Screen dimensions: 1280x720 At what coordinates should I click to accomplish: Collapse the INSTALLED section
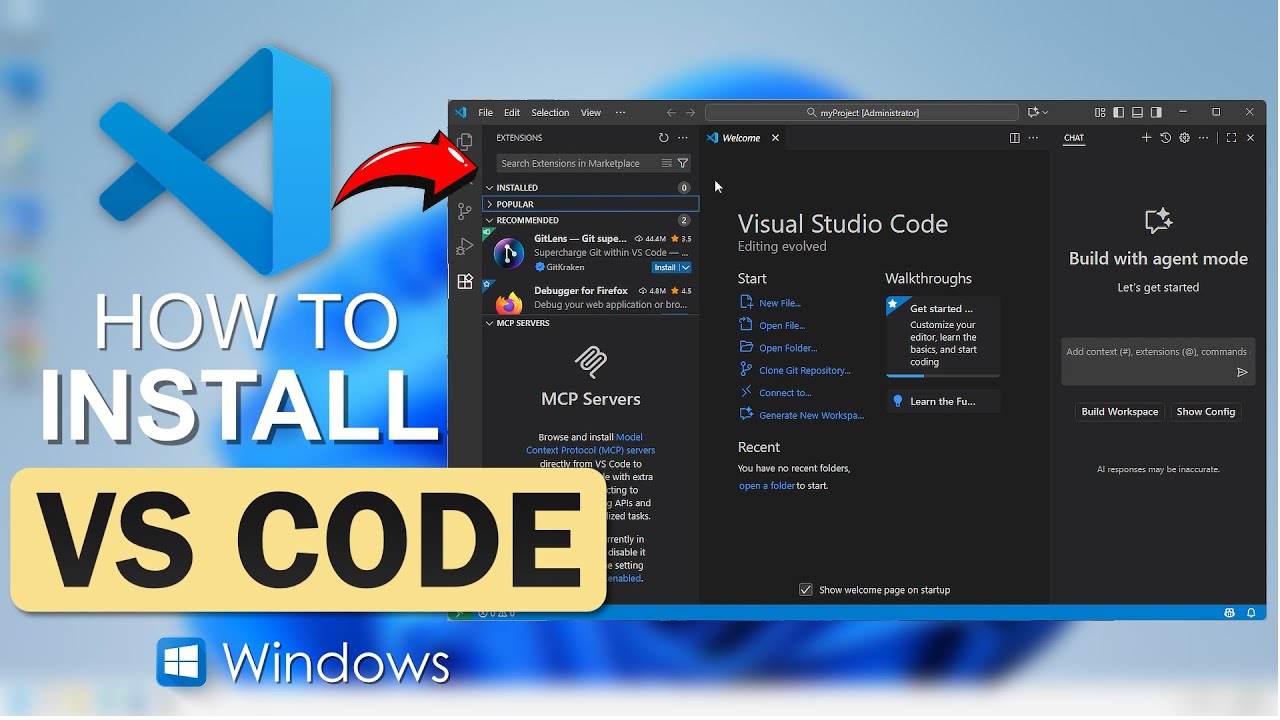pyautogui.click(x=590, y=188)
